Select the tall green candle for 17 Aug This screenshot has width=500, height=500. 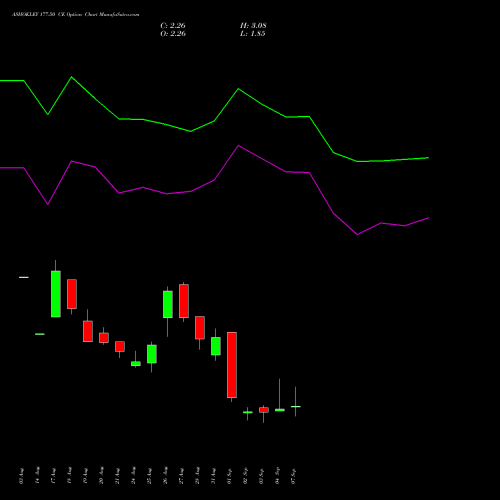(56, 294)
